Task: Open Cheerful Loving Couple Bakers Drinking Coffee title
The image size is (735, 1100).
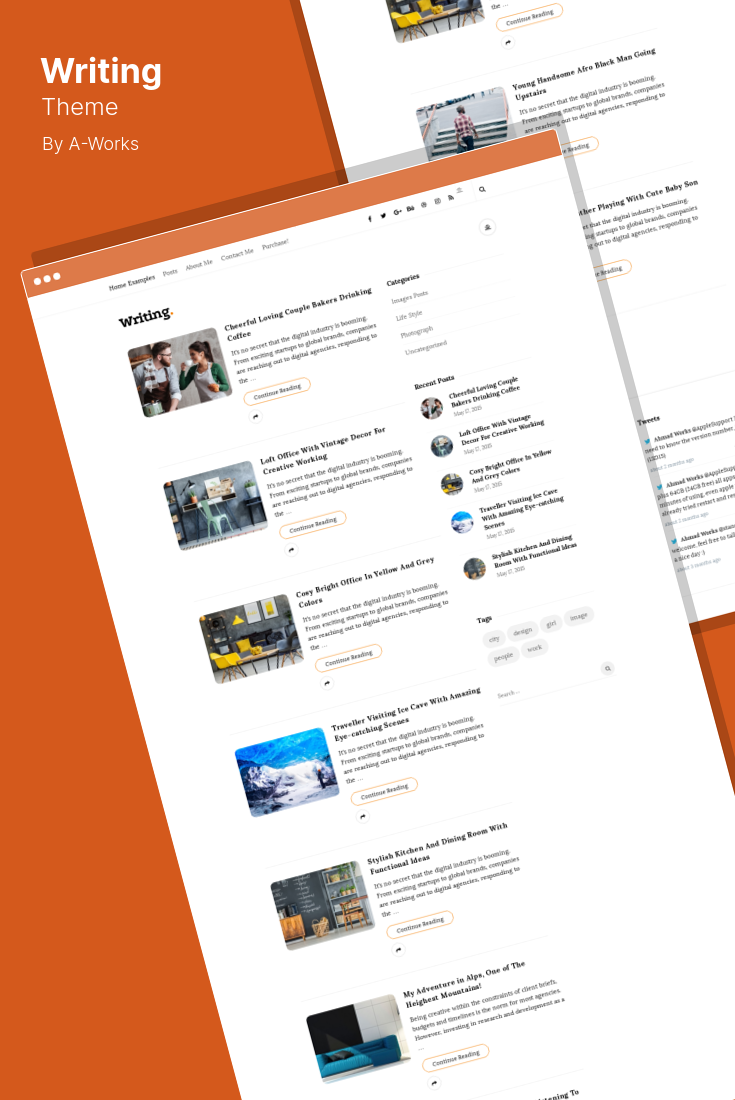Action: pyautogui.click(x=298, y=314)
